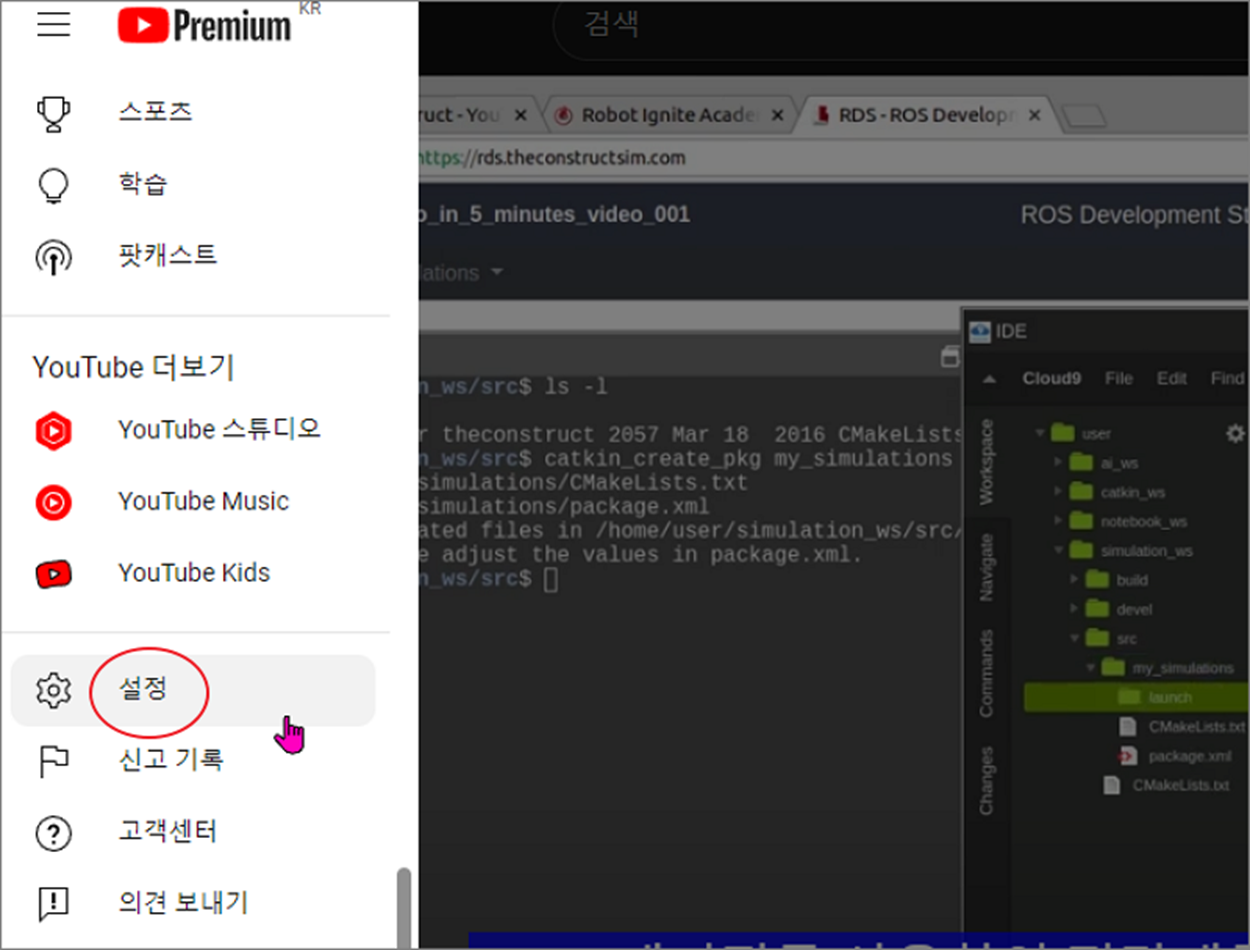The height and width of the screenshot is (950, 1250).
Task: Click the Podcasts broadcast icon
Action: (x=53, y=256)
